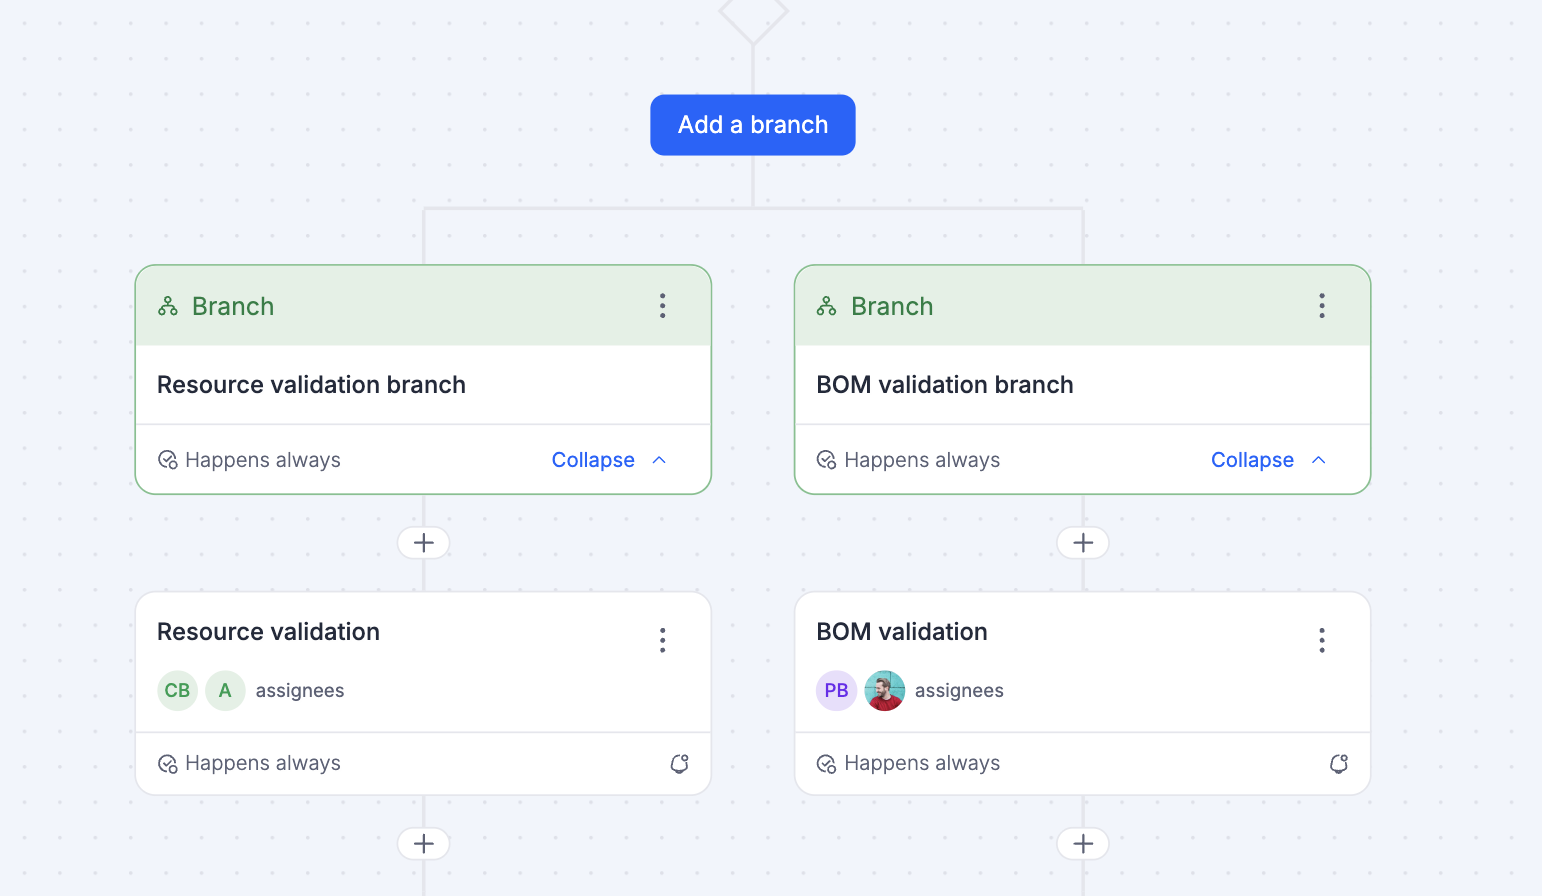The width and height of the screenshot is (1542, 896).
Task: Select the PB assignee avatar
Action: [x=836, y=691]
